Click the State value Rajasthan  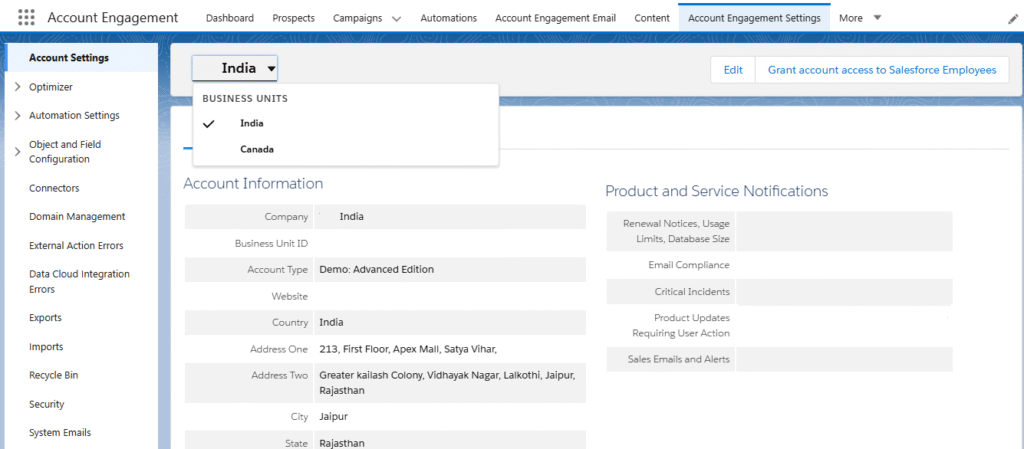tap(344, 443)
